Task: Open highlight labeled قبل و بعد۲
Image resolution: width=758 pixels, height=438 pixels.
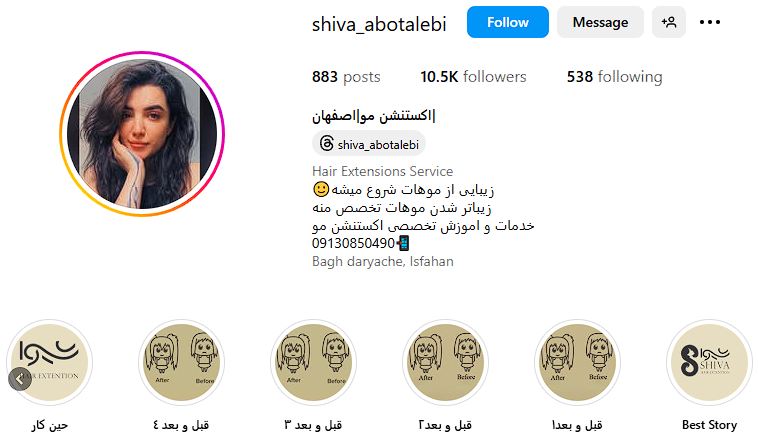Action: (445, 362)
